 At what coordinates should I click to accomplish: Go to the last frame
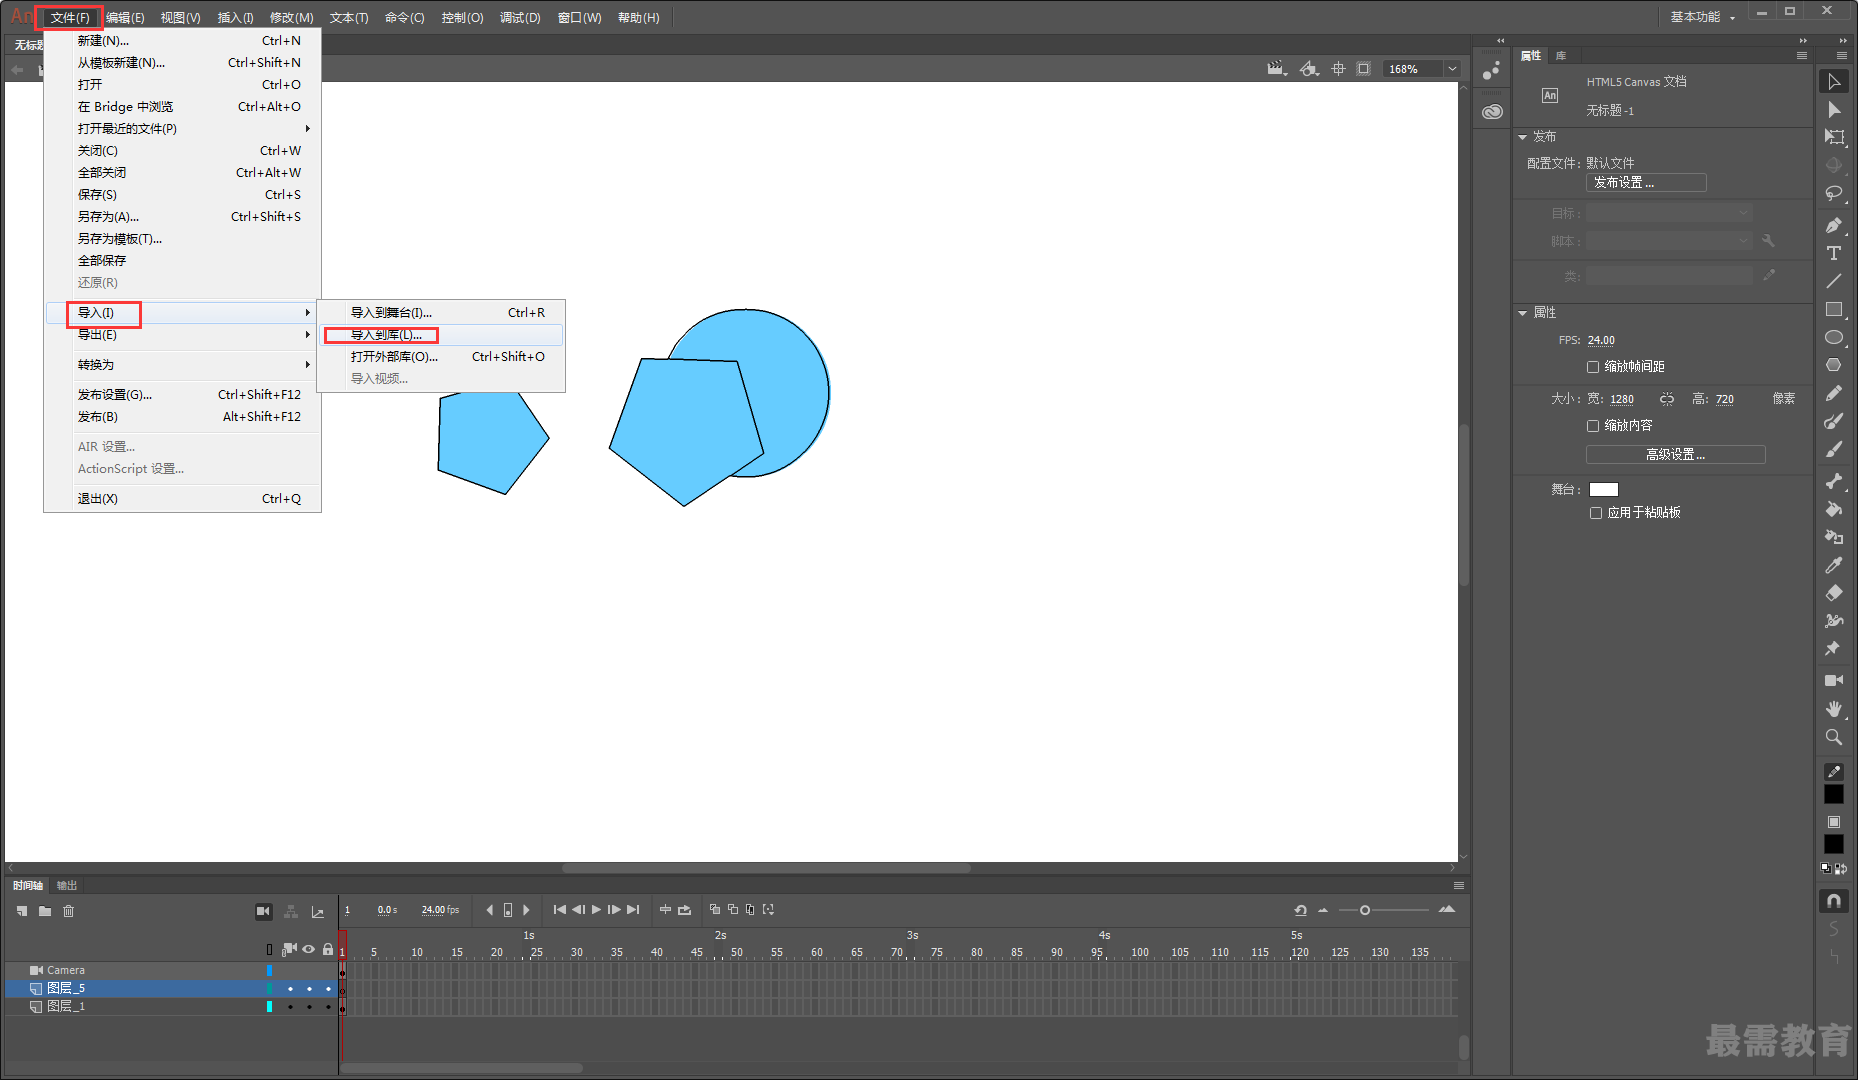pyautogui.click(x=633, y=910)
